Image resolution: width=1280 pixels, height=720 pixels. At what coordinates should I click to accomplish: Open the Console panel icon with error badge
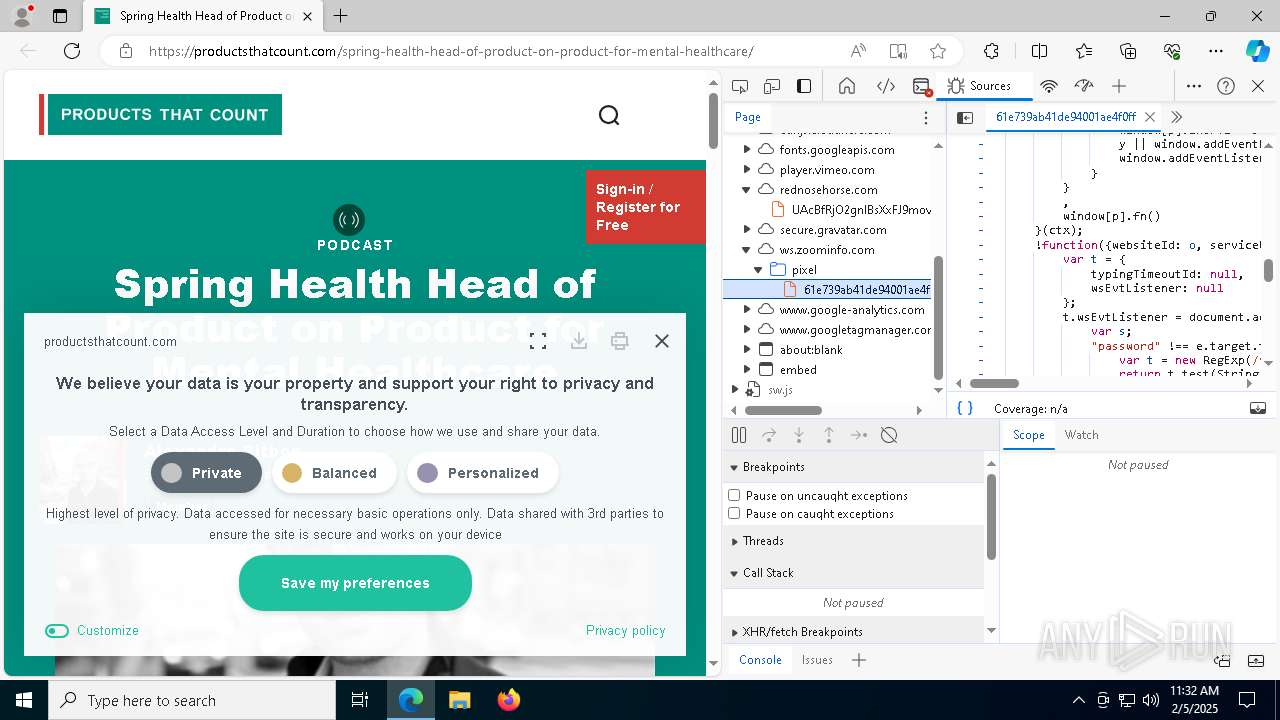[922, 86]
